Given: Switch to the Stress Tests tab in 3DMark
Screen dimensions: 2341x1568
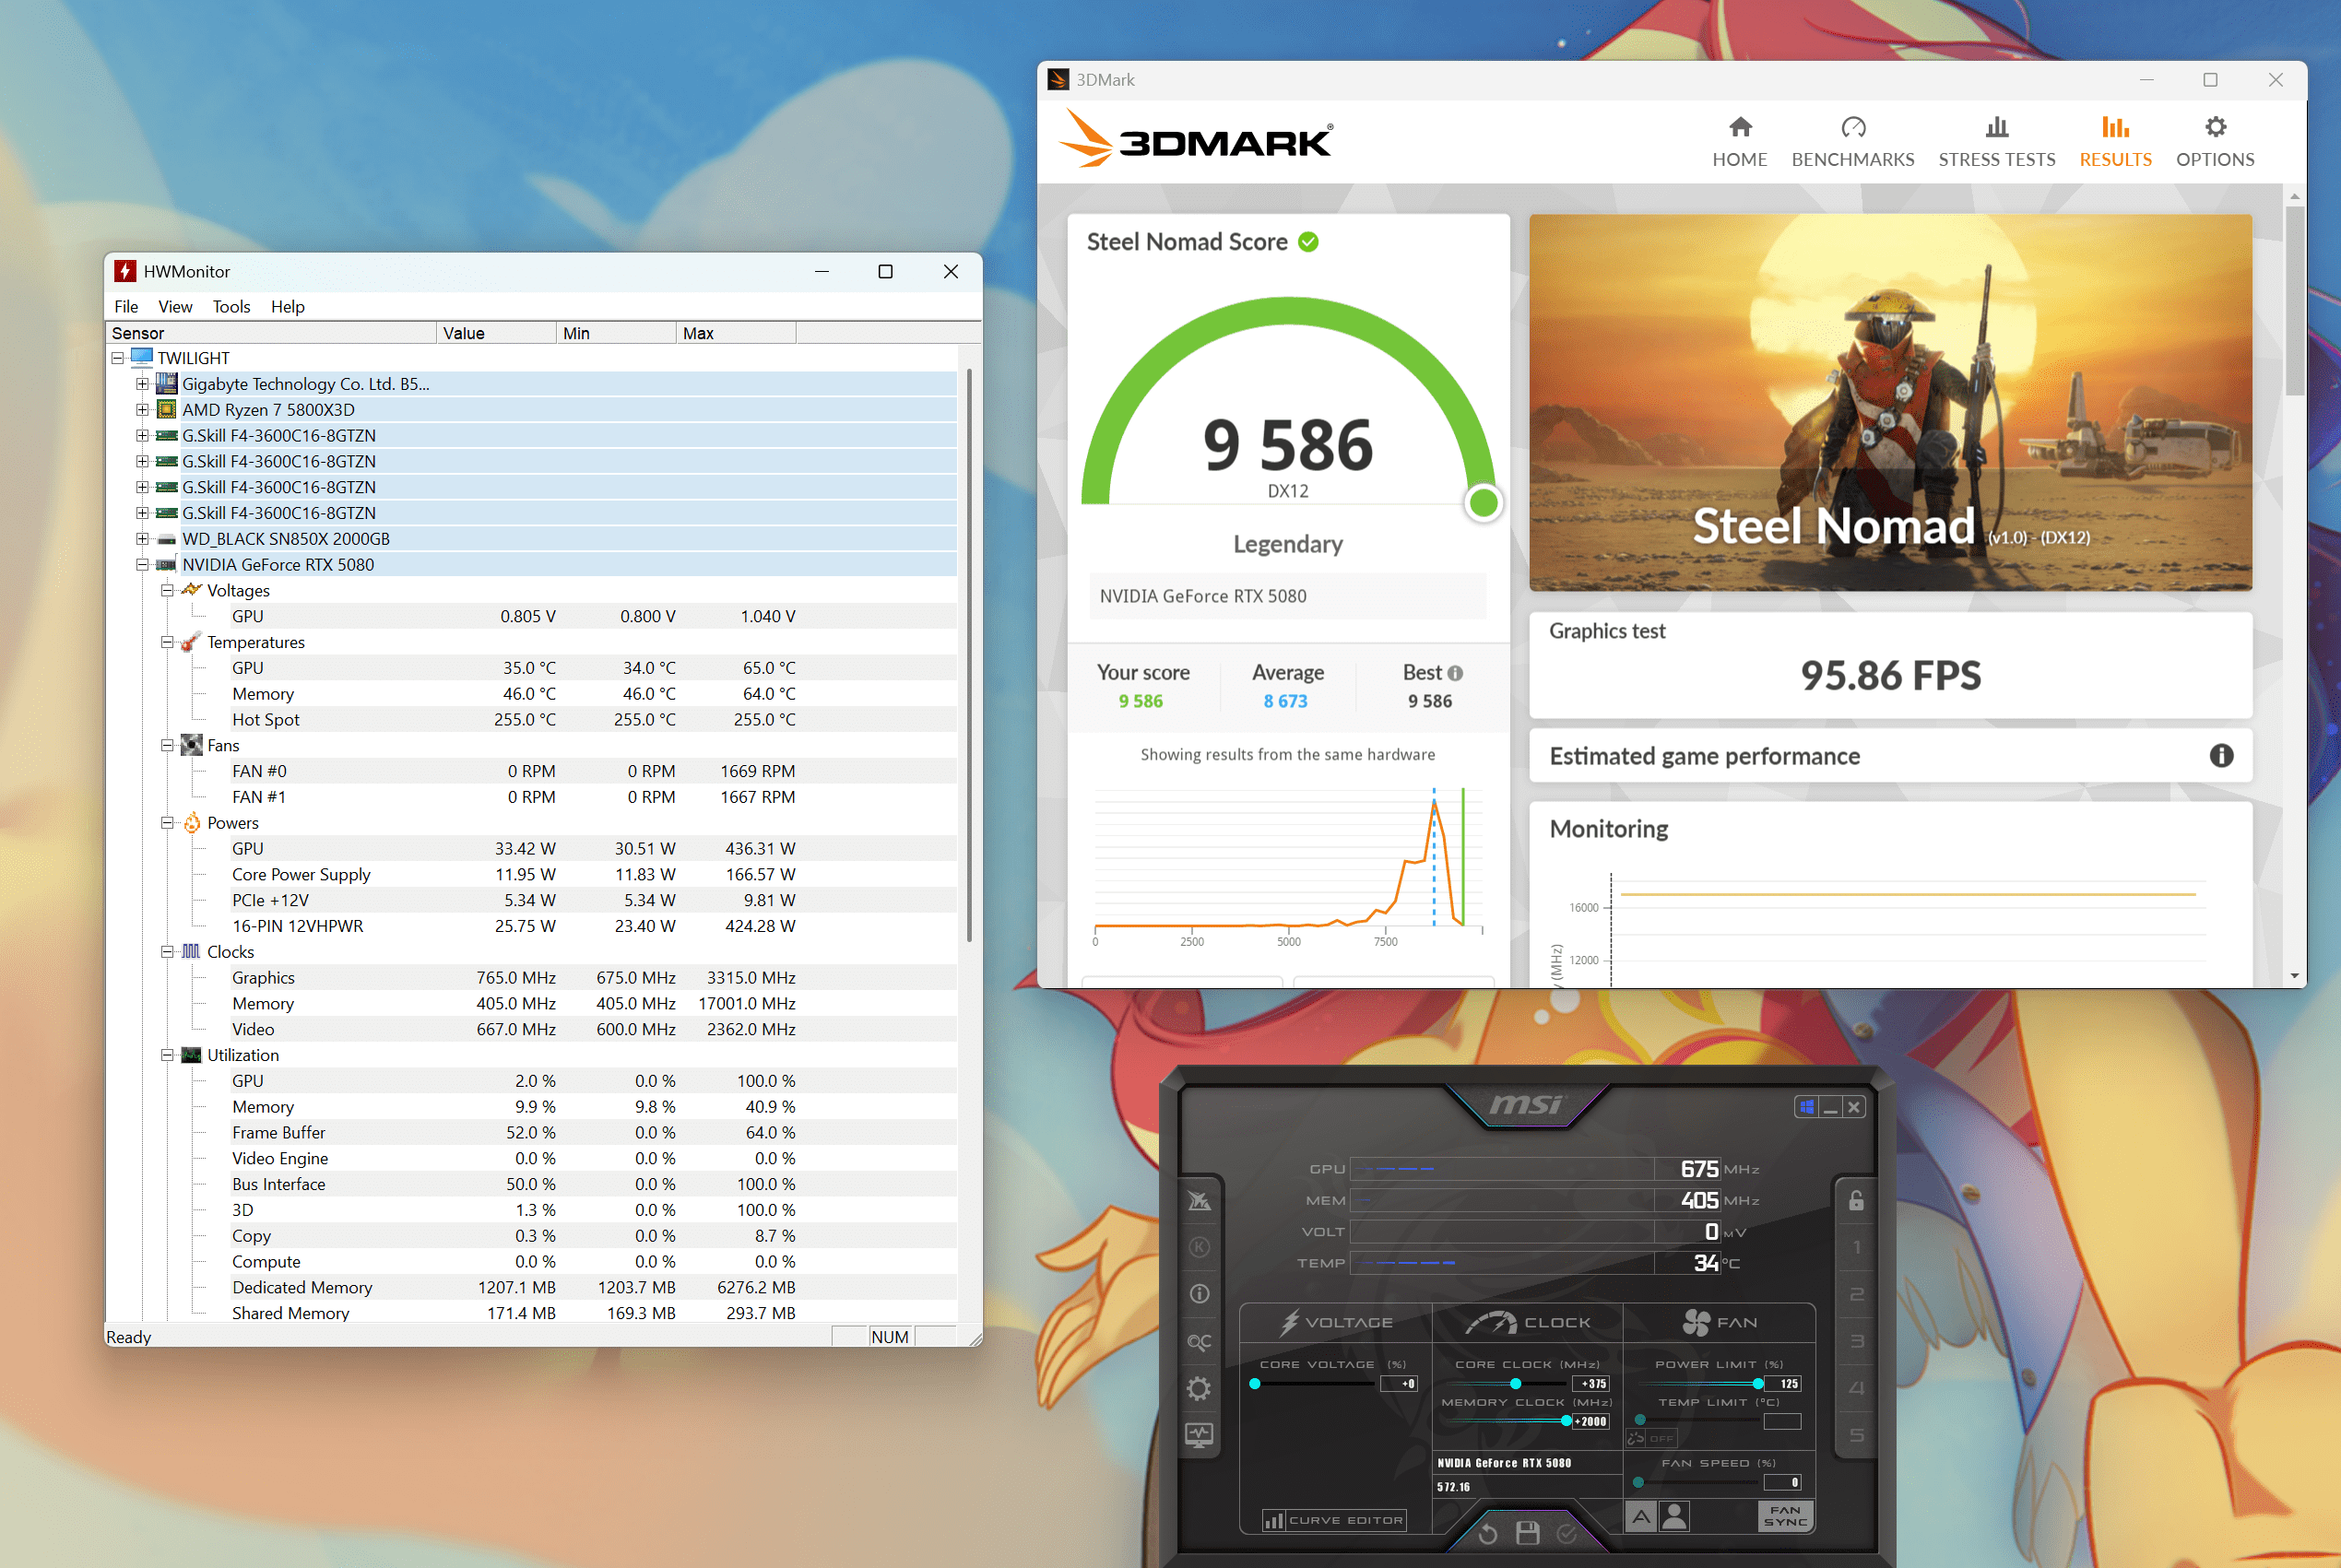Looking at the screenshot, I should tap(1996, 141).
